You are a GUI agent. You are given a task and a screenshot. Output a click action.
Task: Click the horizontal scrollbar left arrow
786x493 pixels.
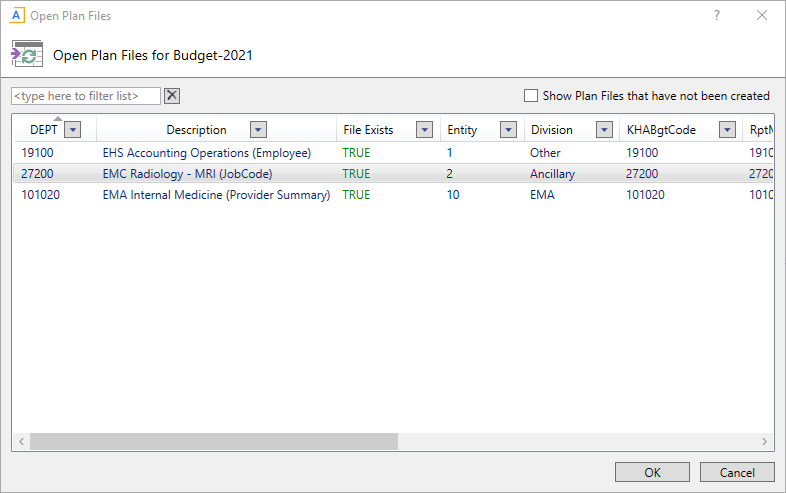(x=21, y=441)
